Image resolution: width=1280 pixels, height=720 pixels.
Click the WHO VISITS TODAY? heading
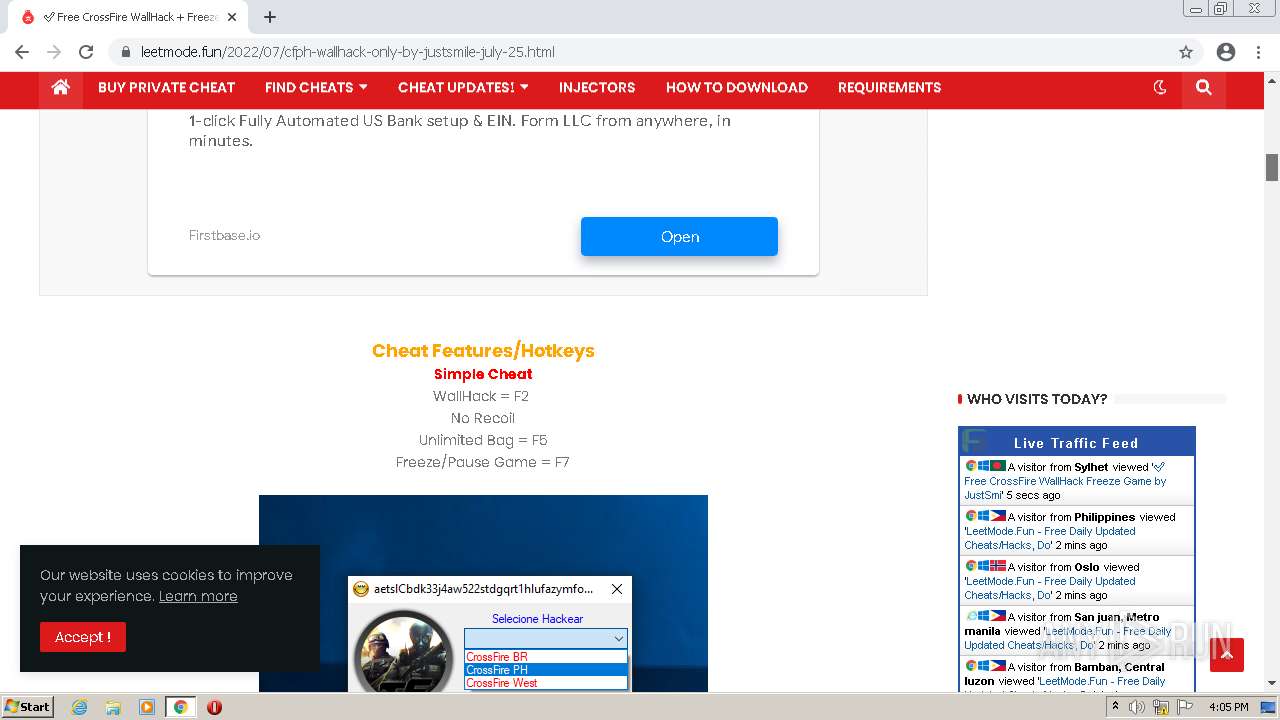pos(1037,399)
